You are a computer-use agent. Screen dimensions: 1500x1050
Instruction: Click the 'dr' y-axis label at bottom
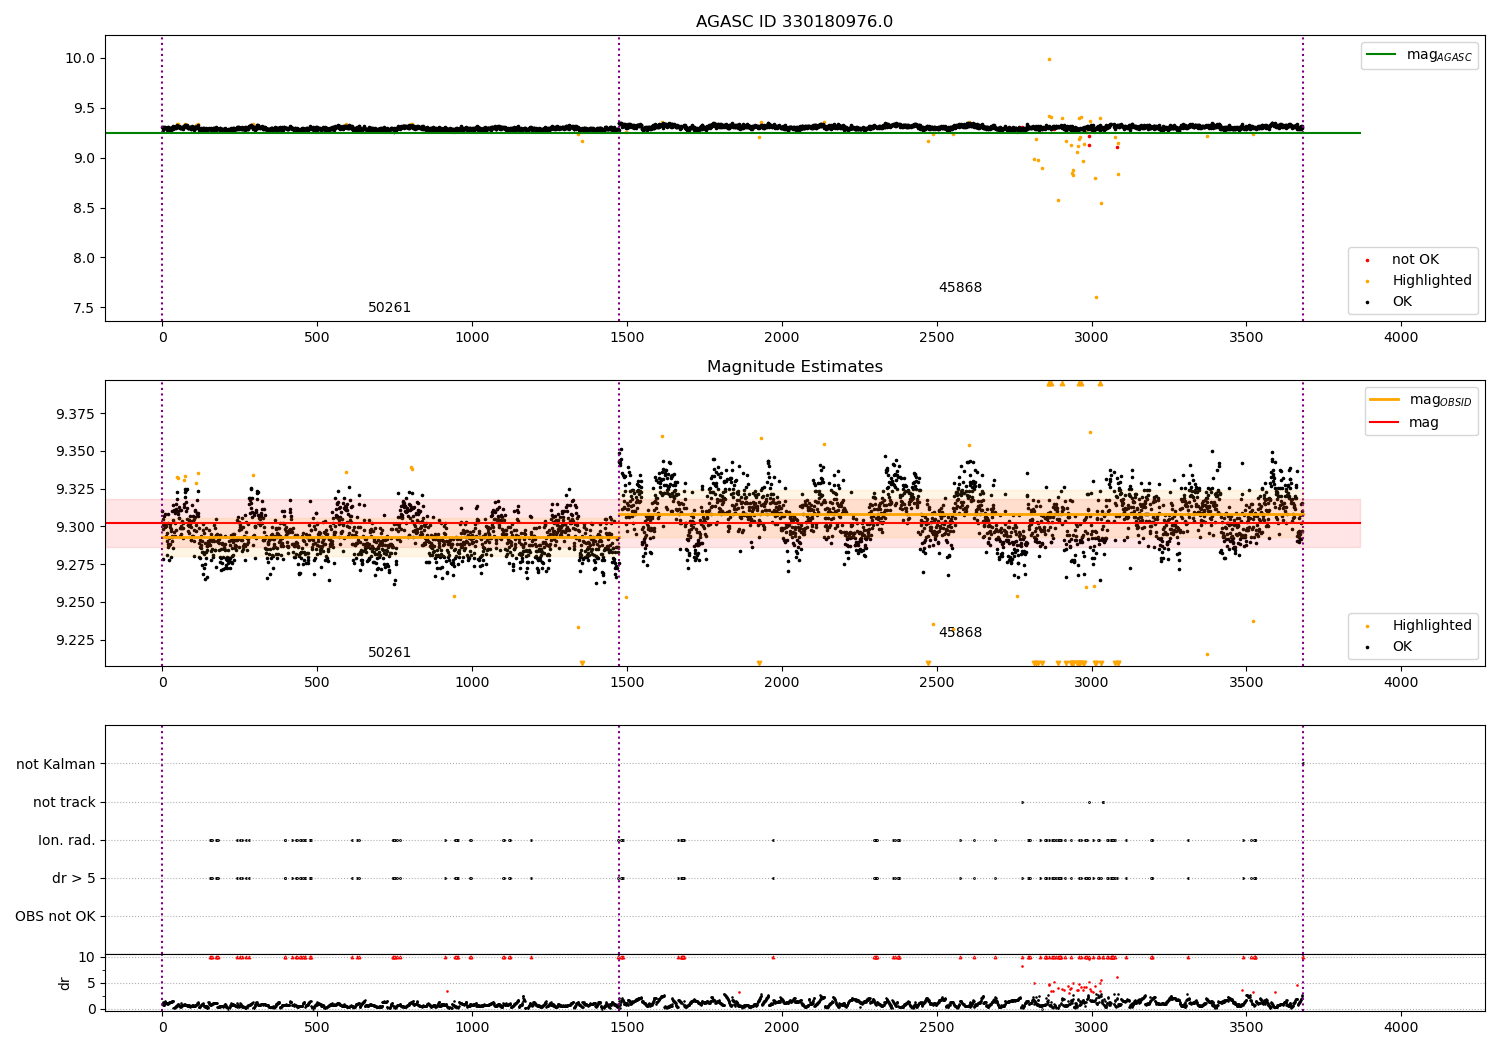65,983
